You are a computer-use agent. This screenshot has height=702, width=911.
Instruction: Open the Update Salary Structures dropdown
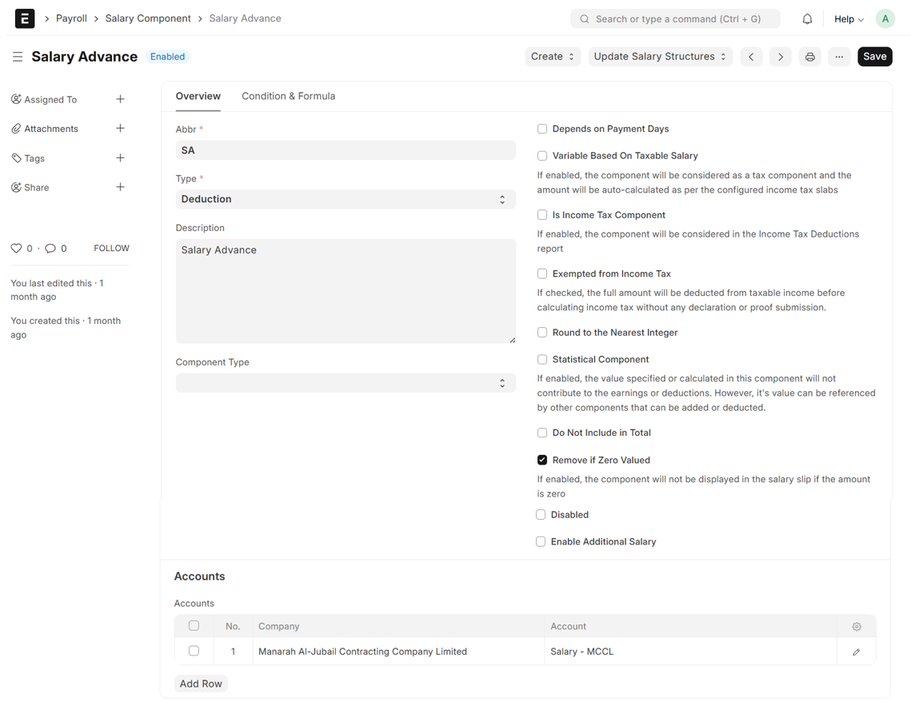[x=660, y=57]
